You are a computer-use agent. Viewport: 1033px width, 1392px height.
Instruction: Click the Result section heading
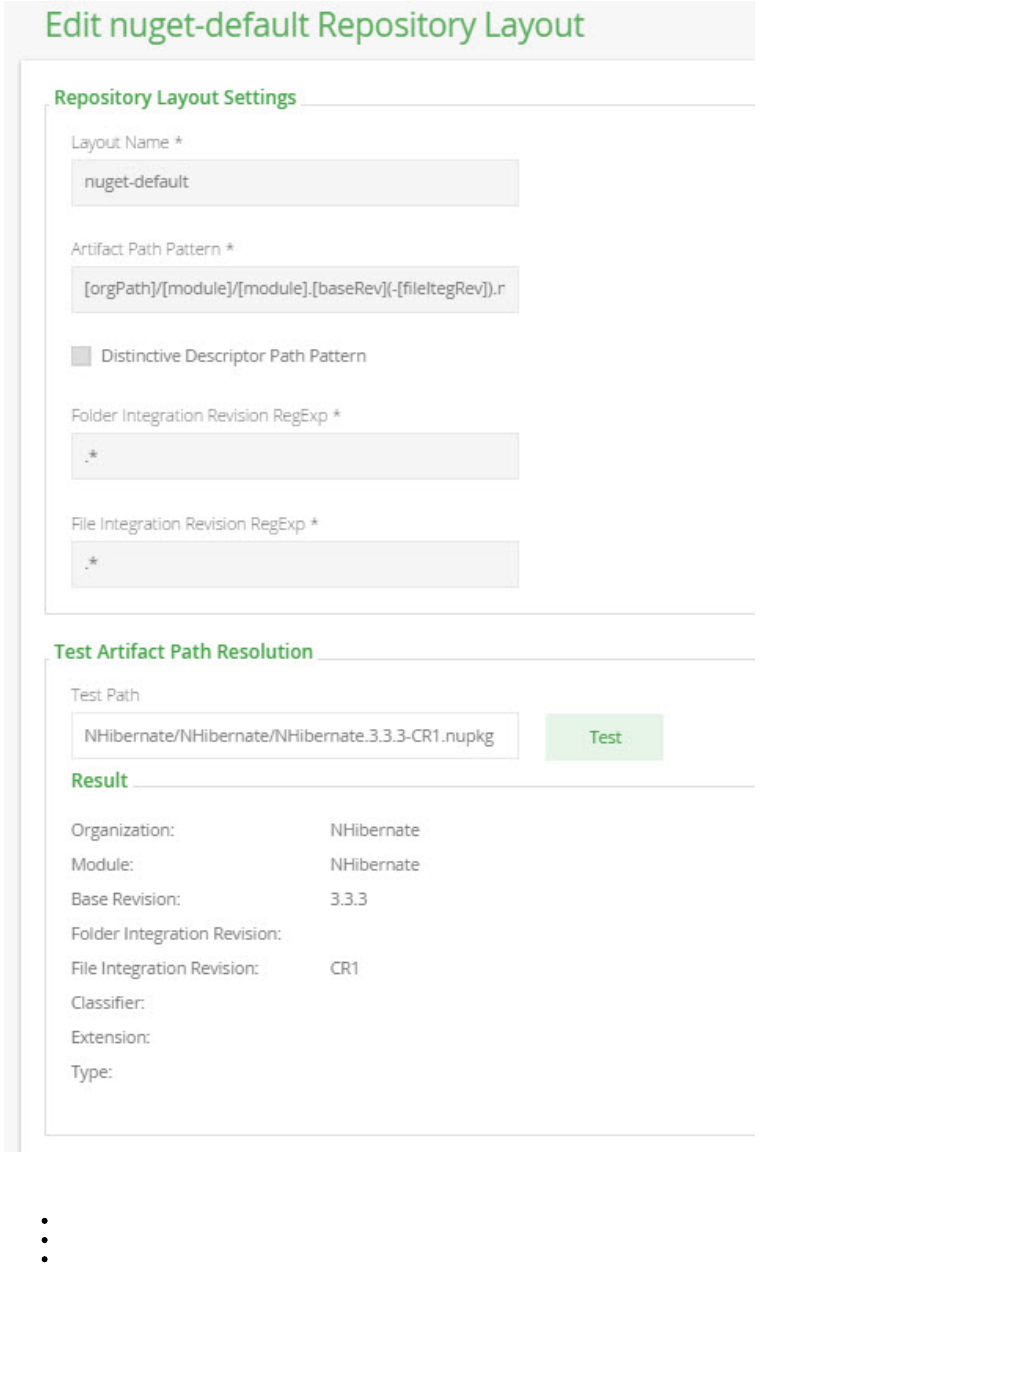(99, 781)
